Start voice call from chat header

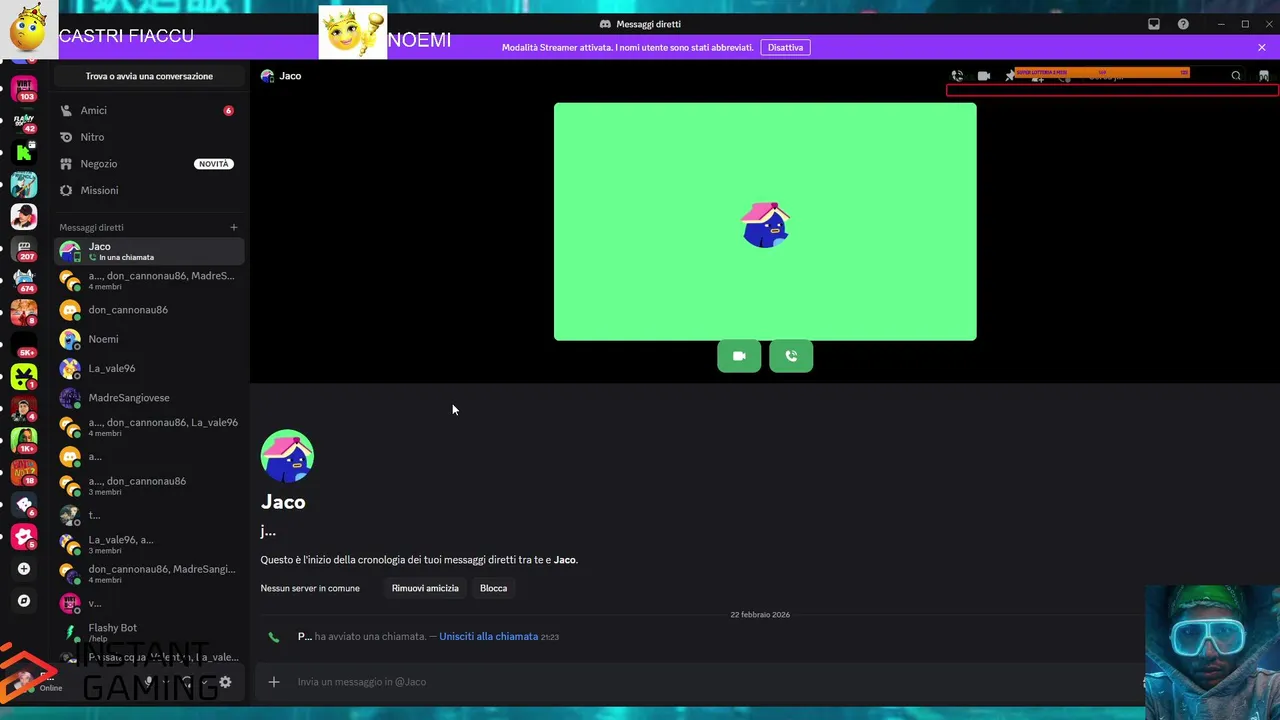[x=957, y=76]
